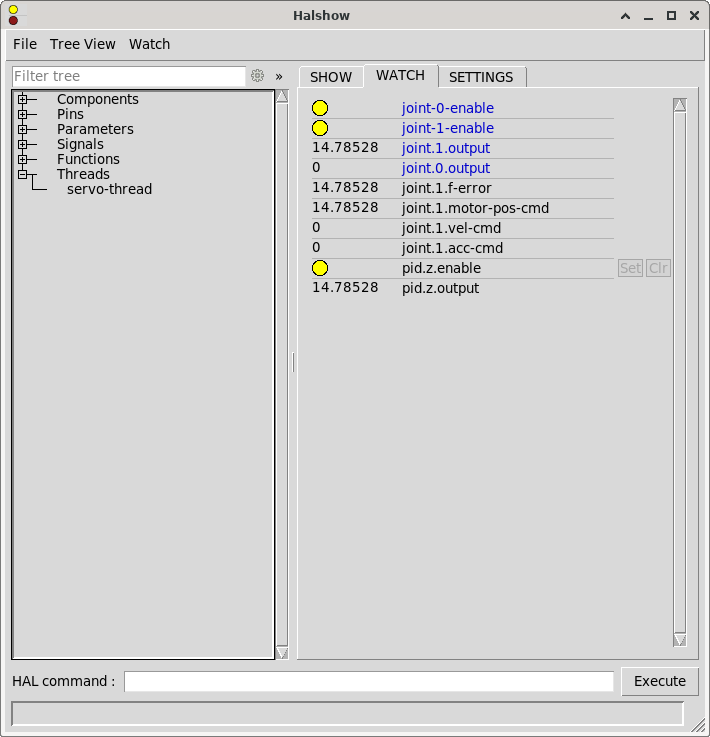Expand the Components tree node
Image resolution: width=710 pixels, height=737 pixels.
tap(22, 99)
